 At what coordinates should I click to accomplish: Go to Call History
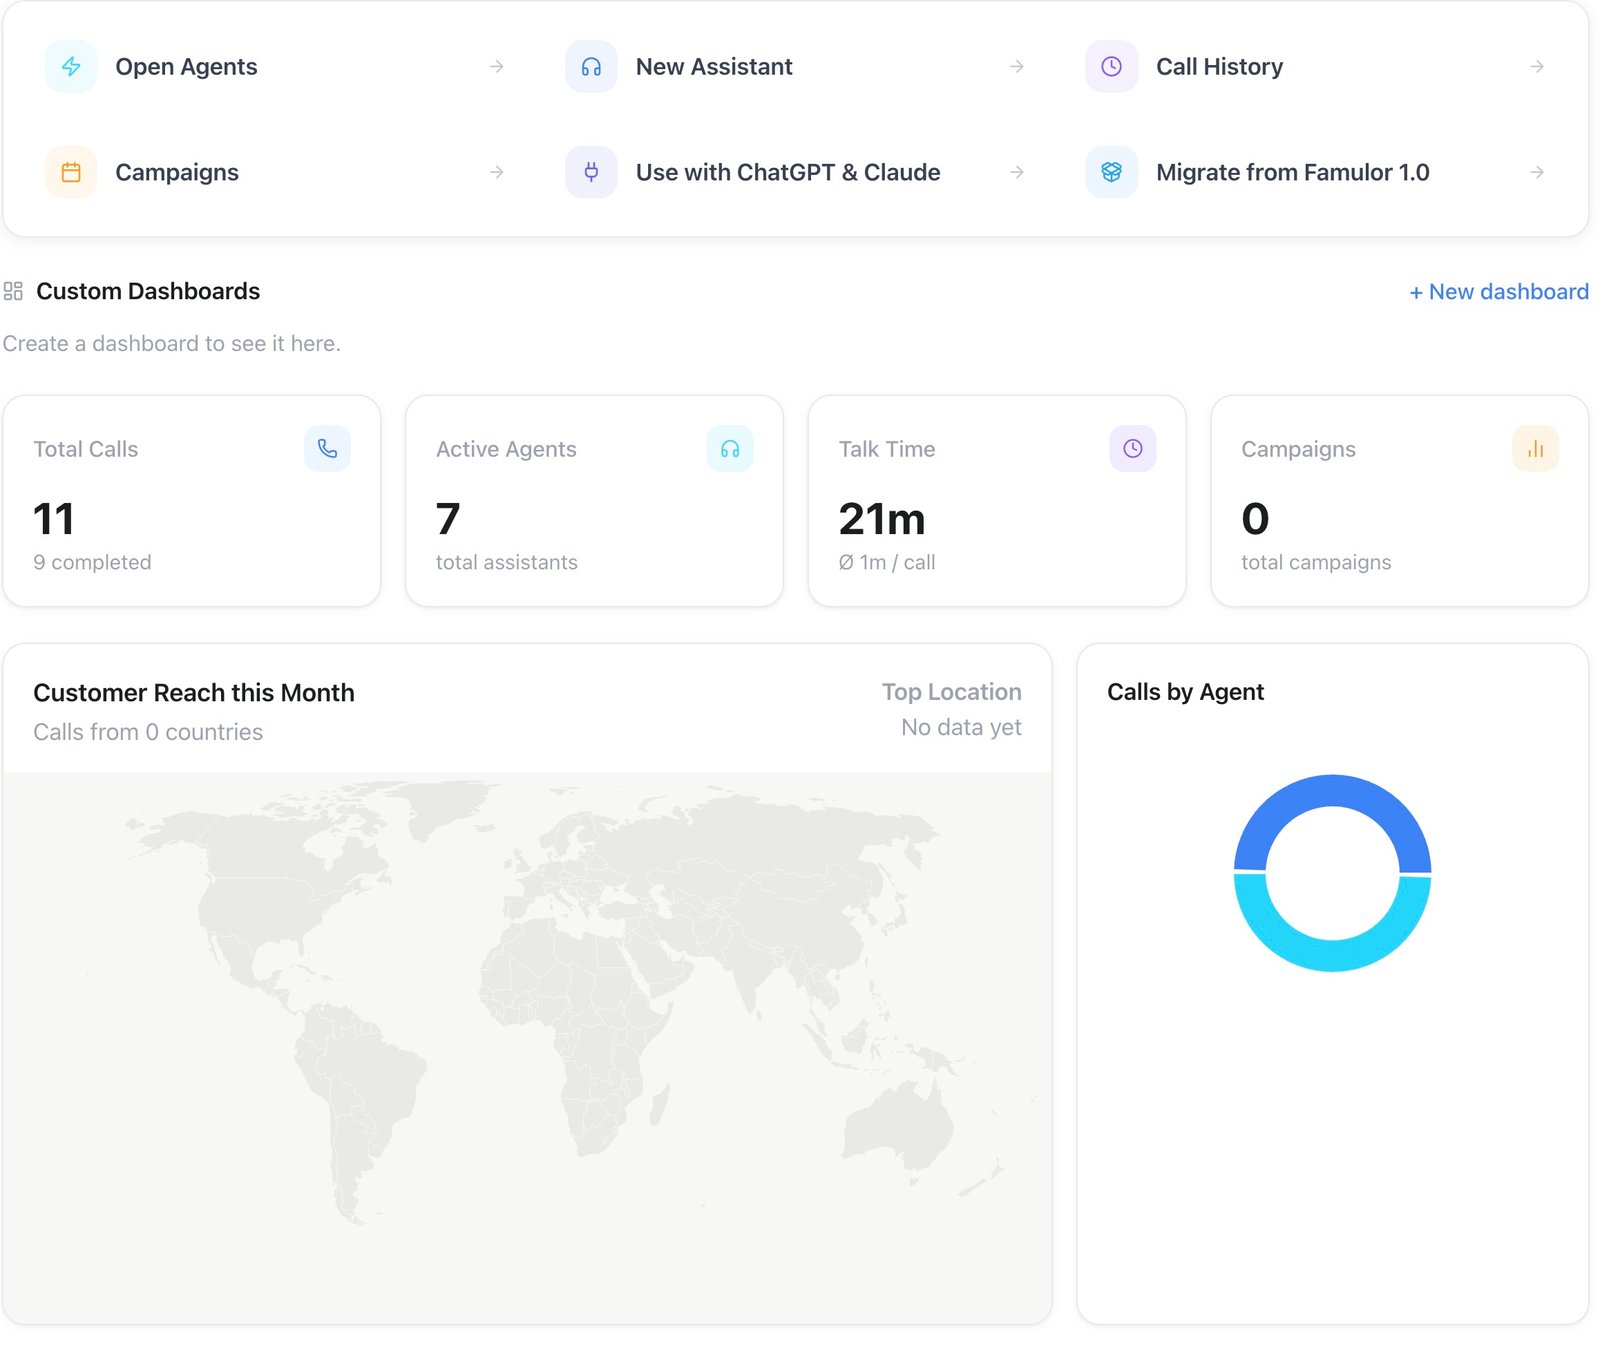pos(1315,67)
